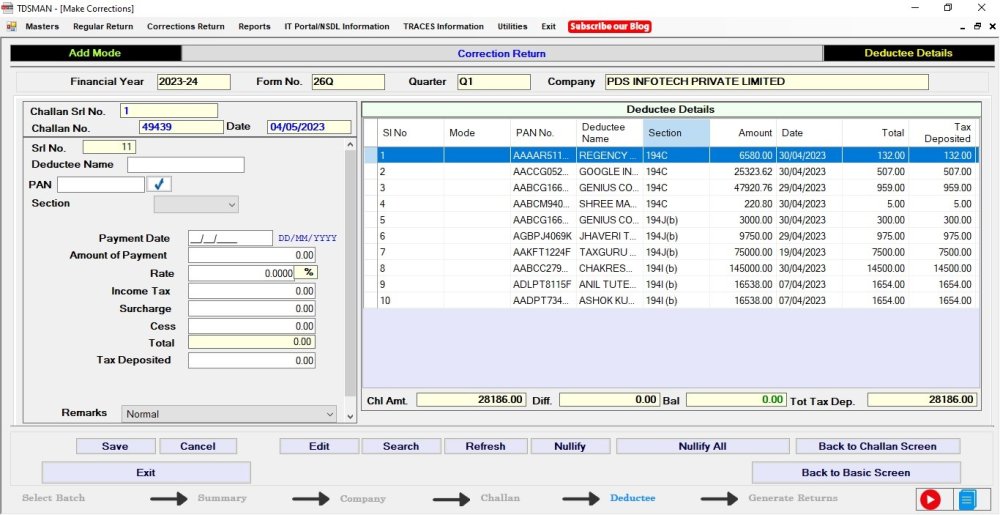Click the Deductee Name input field
The height and width of the screenshot is (515, 1000).
[185, 165]
